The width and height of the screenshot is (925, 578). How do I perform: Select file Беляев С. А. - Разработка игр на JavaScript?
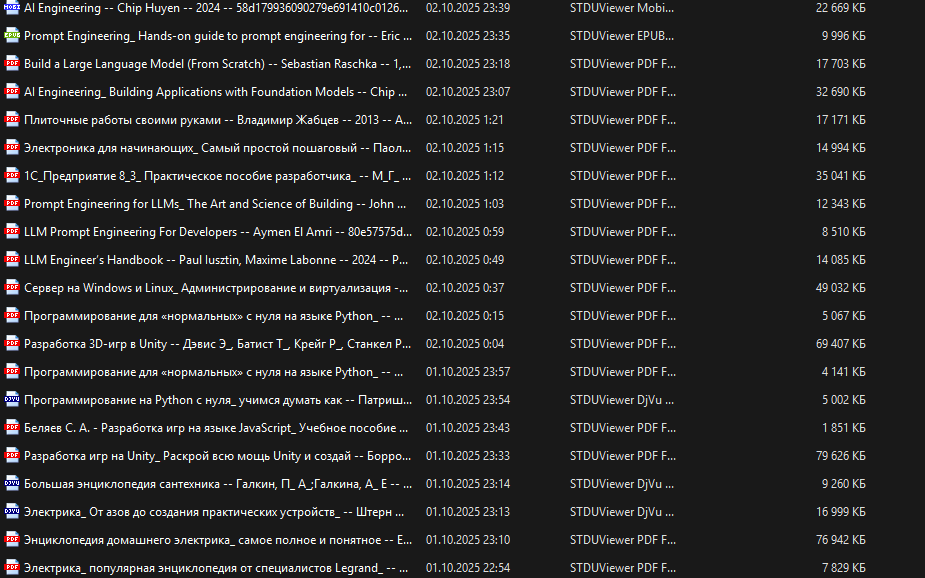pyautogui.click(x=216, y=428)
